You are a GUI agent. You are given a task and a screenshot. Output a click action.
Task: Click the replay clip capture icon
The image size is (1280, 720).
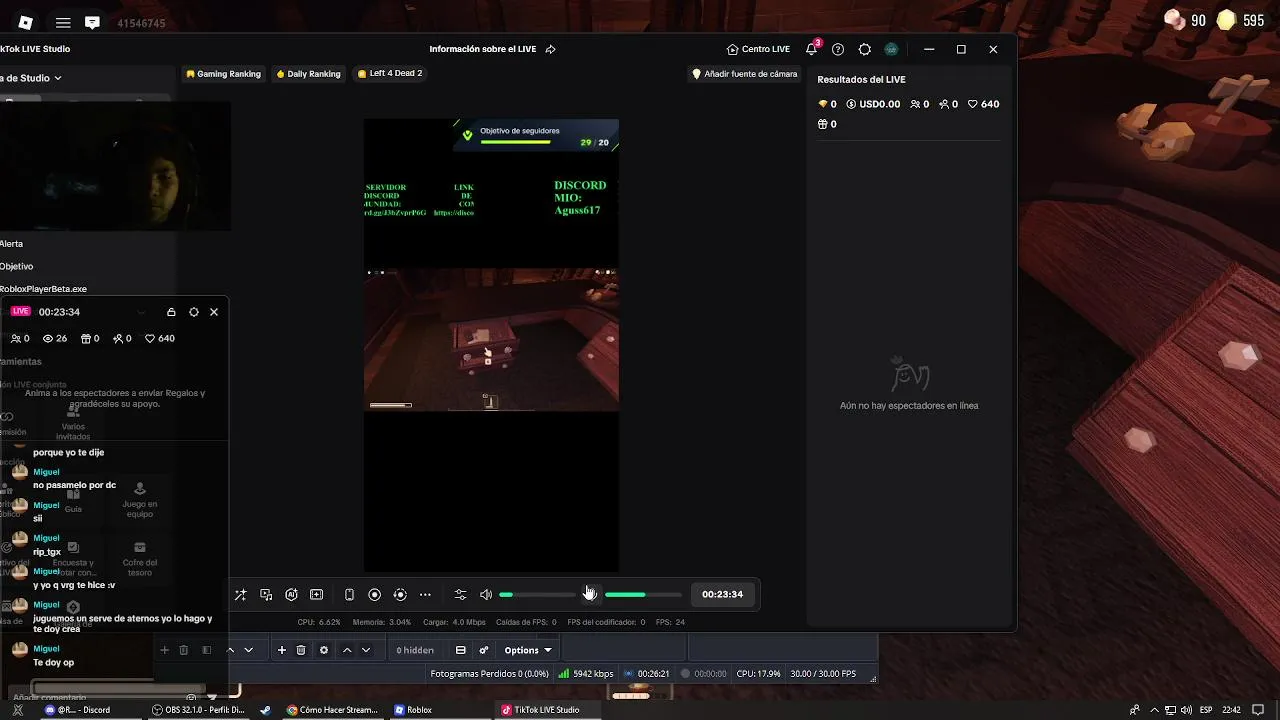(400, 594)
